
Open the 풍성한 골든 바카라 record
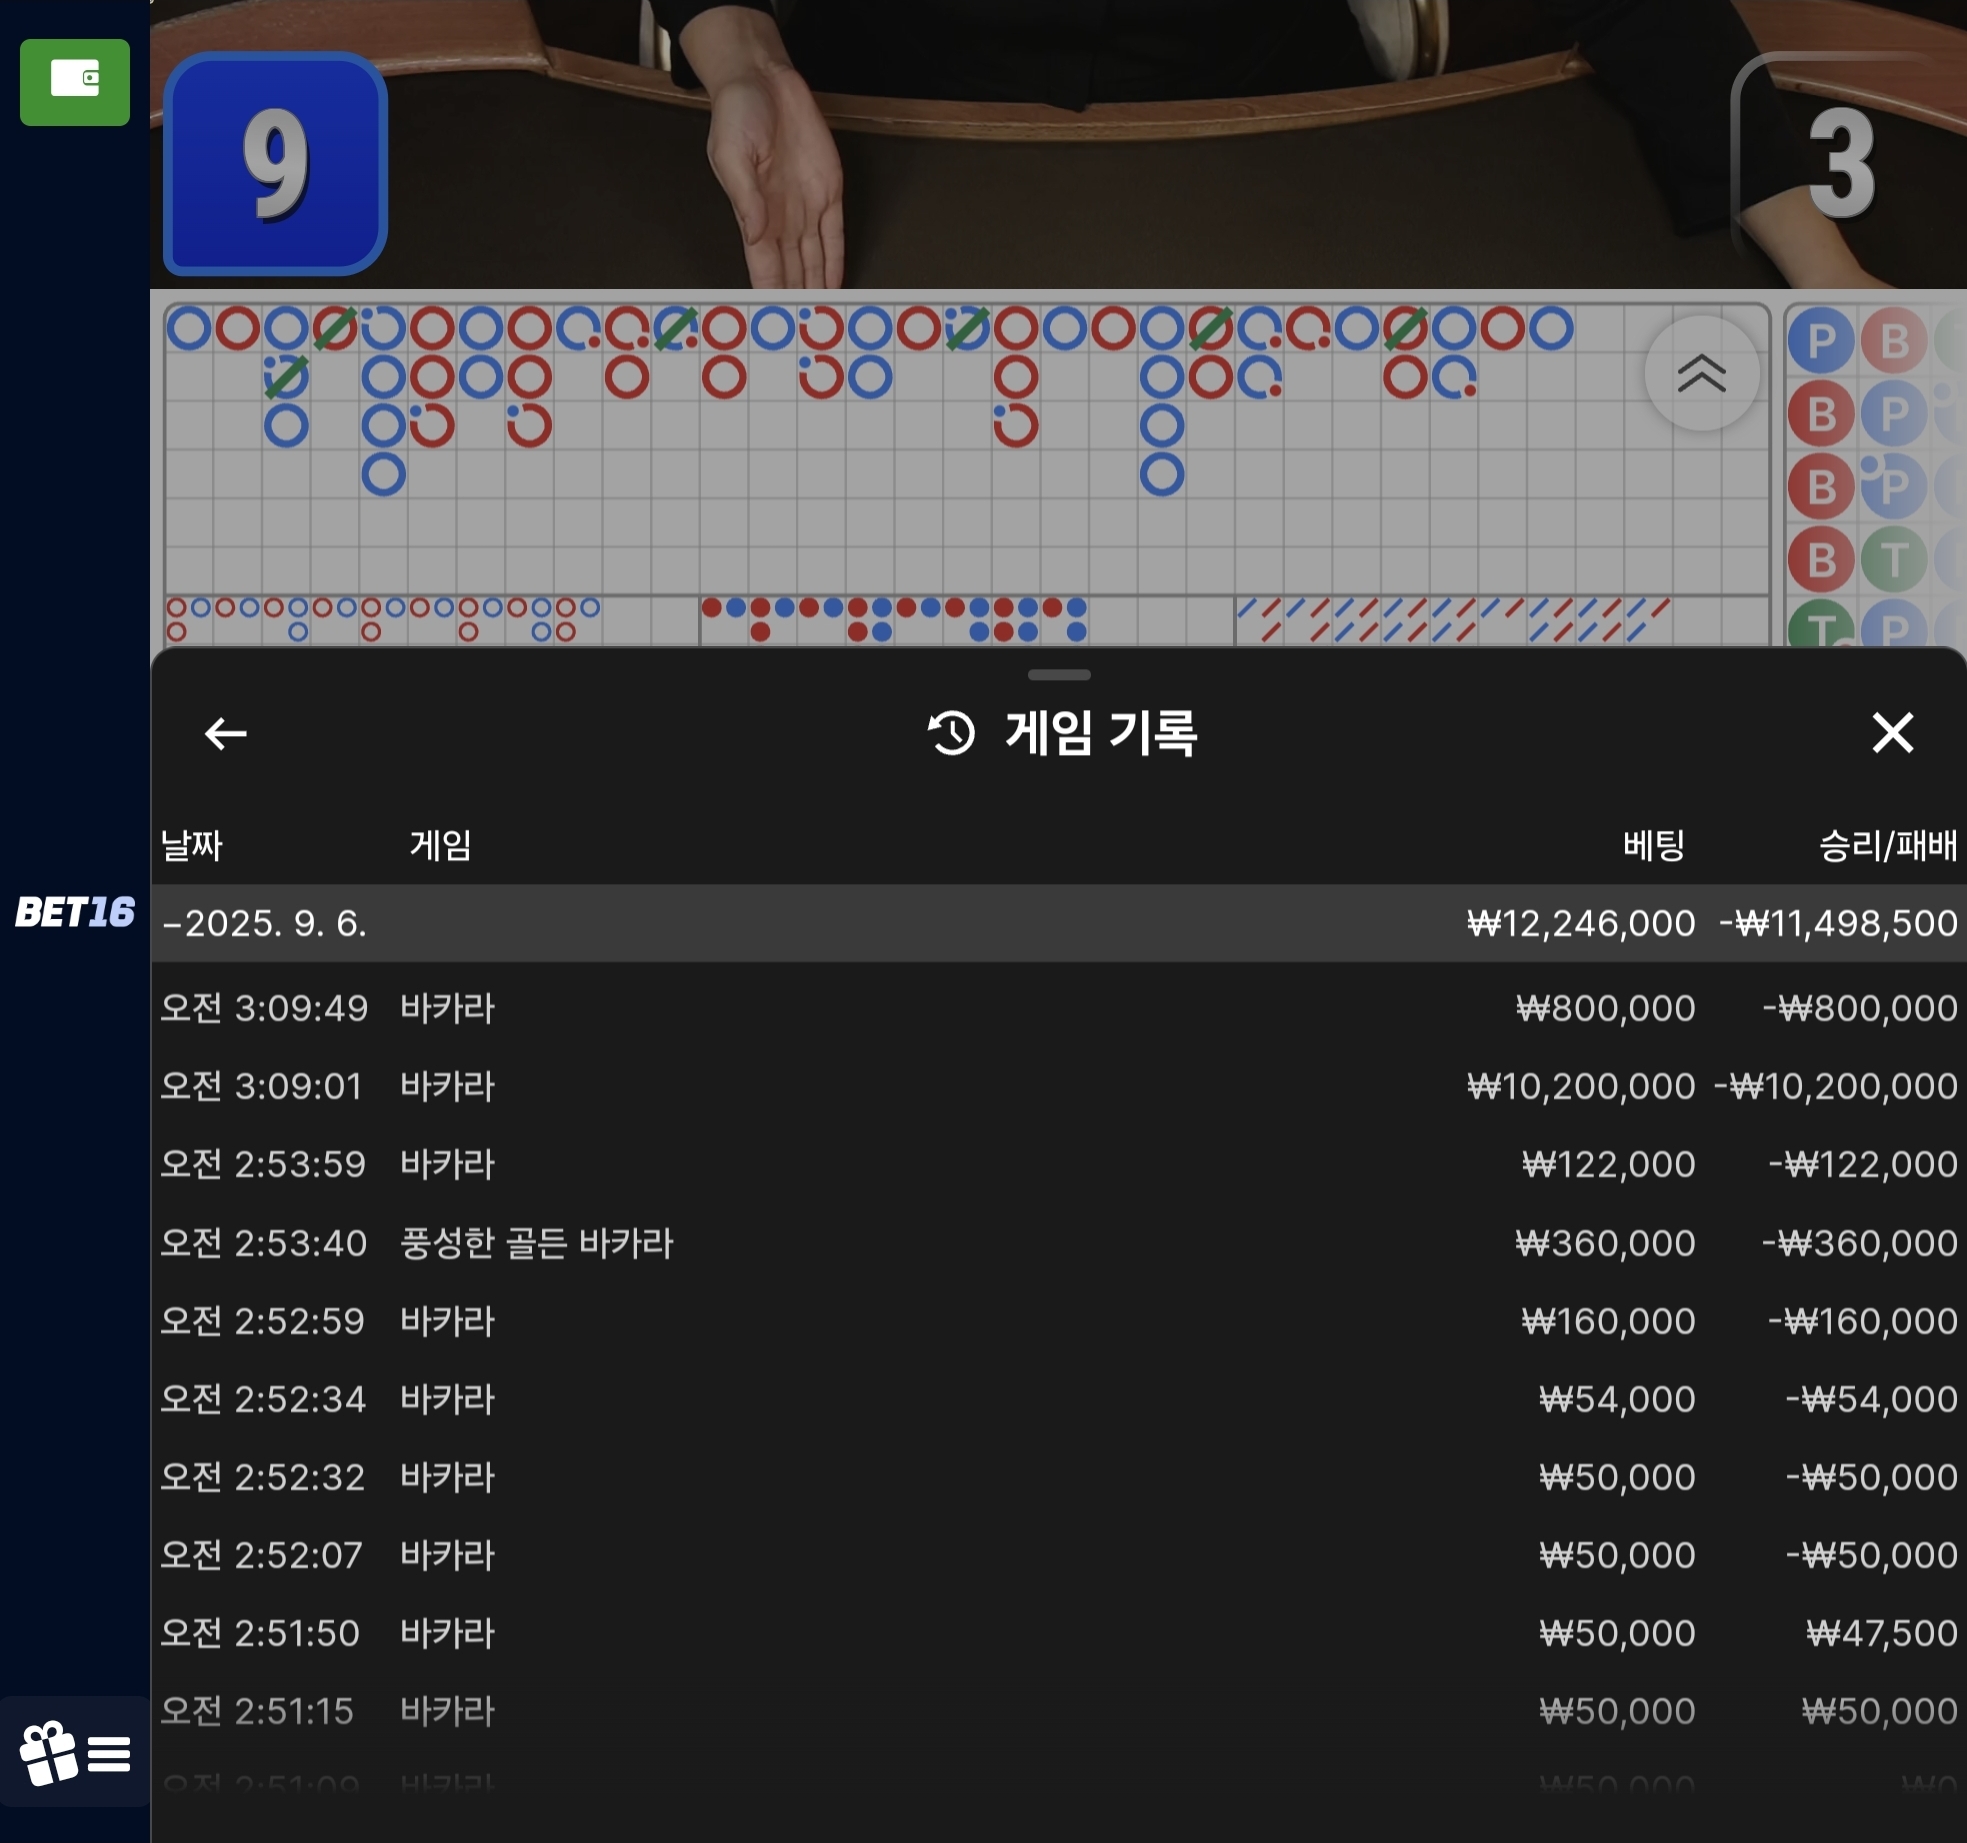tap(1059, 1243)
